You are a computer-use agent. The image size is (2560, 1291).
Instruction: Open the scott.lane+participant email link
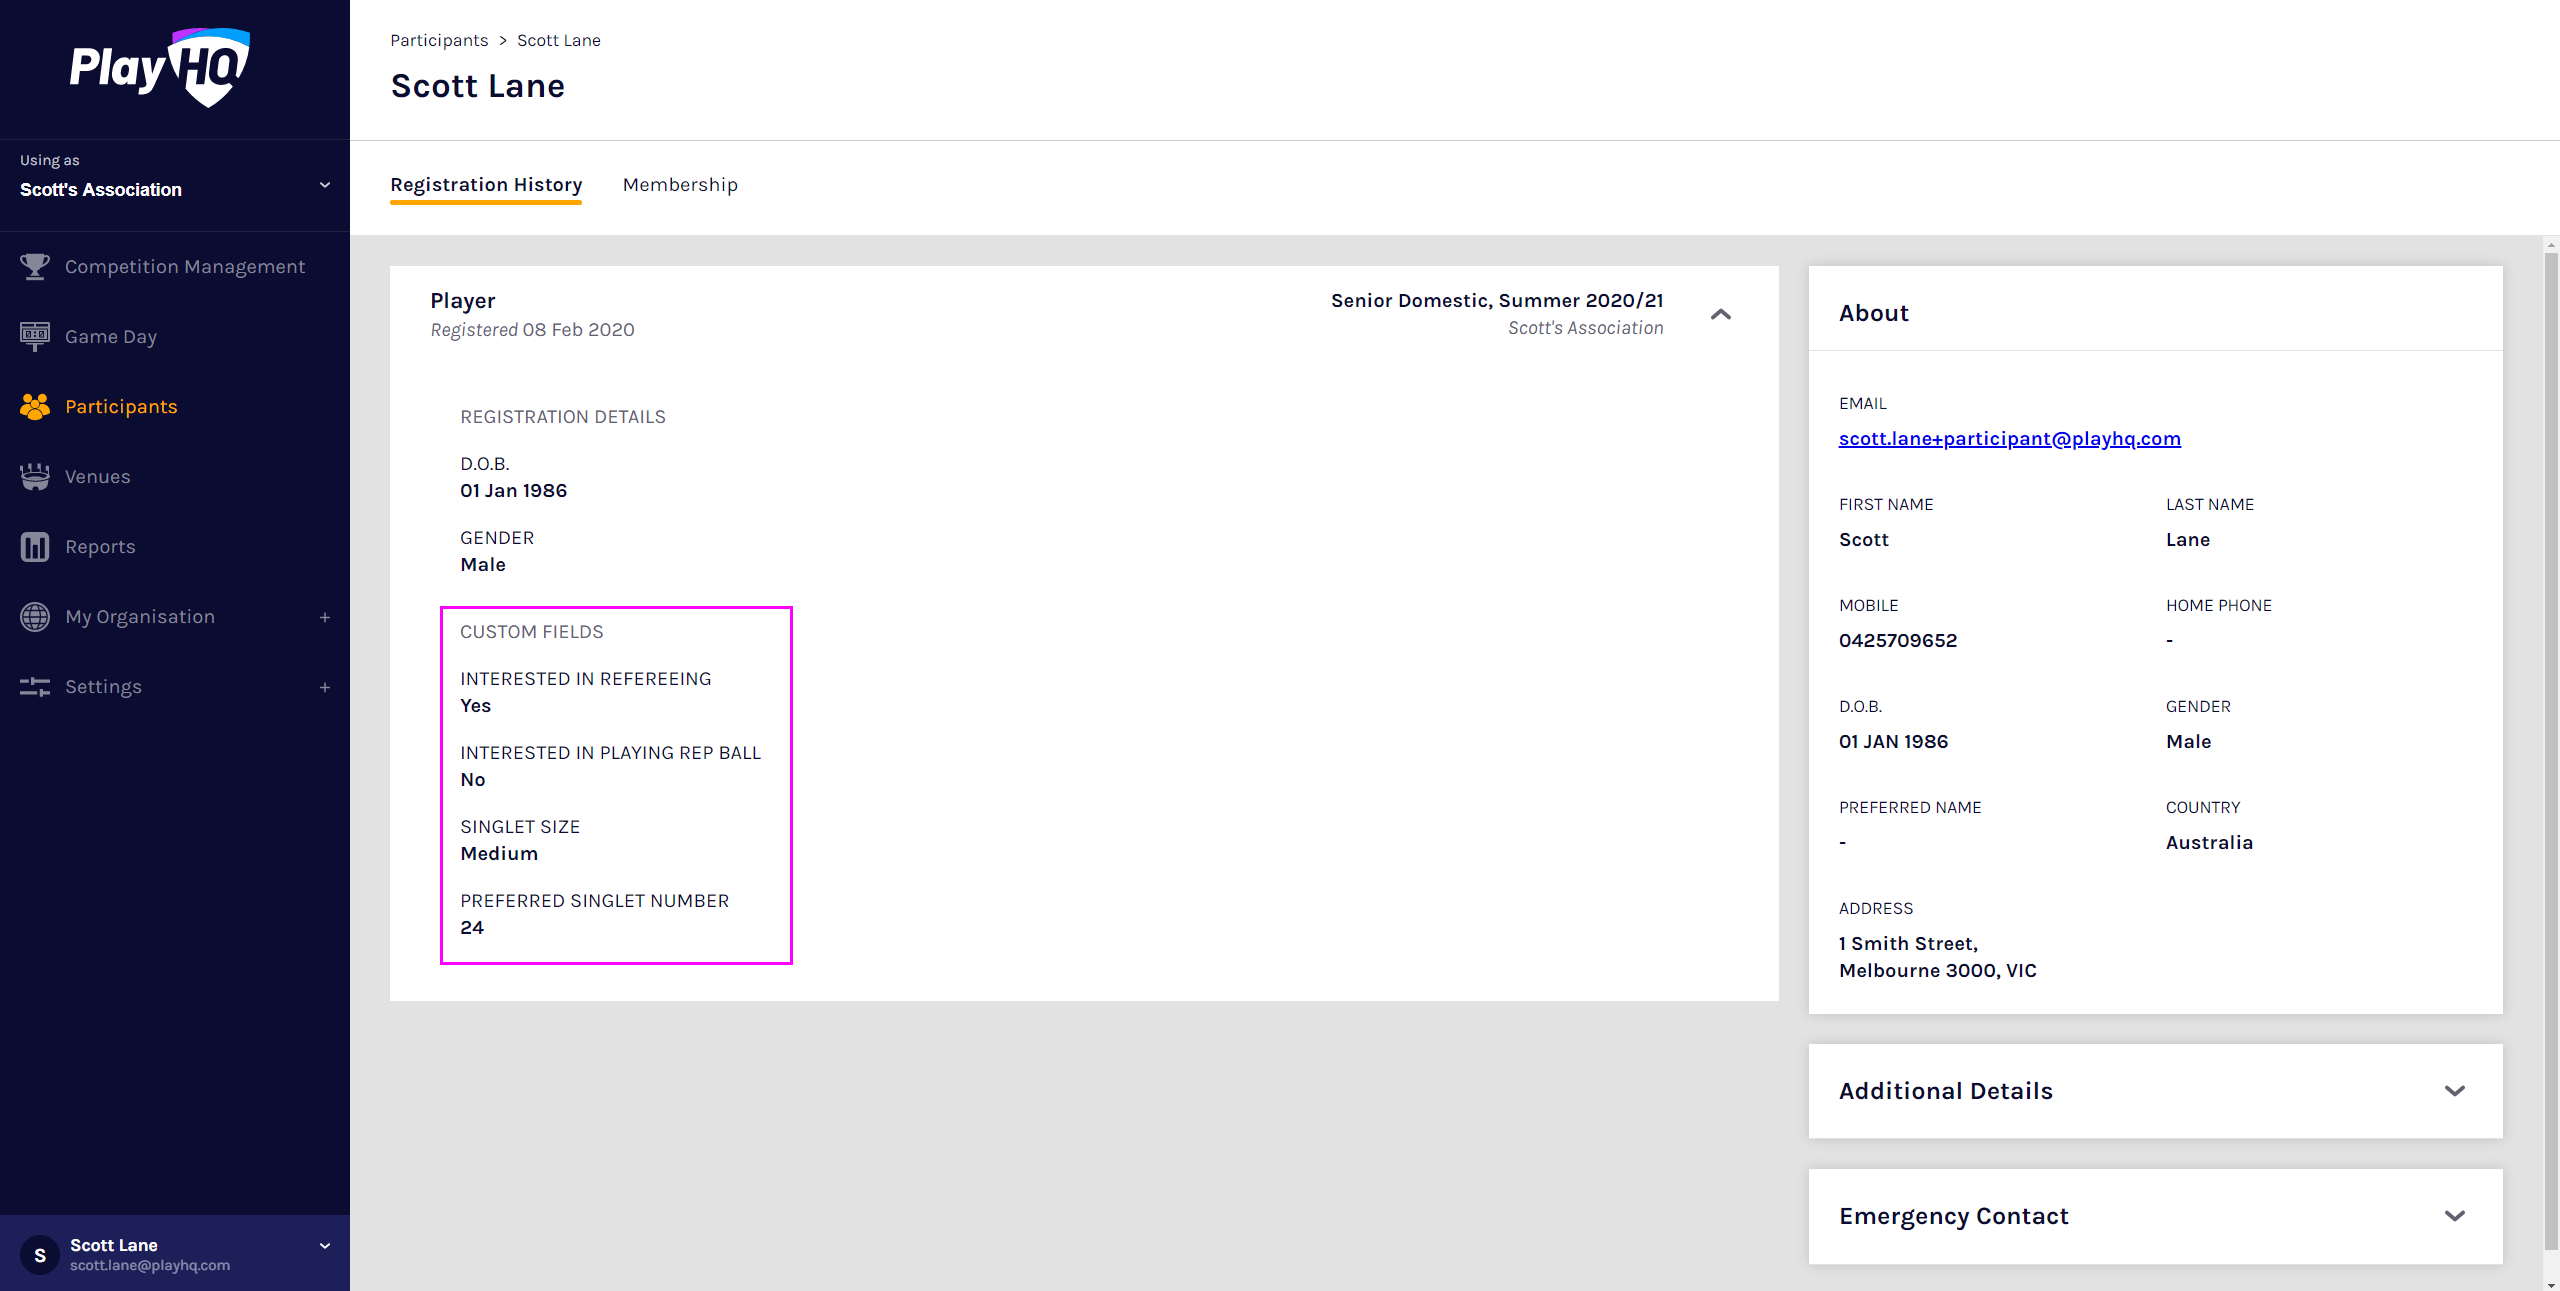coord(2009,439)
